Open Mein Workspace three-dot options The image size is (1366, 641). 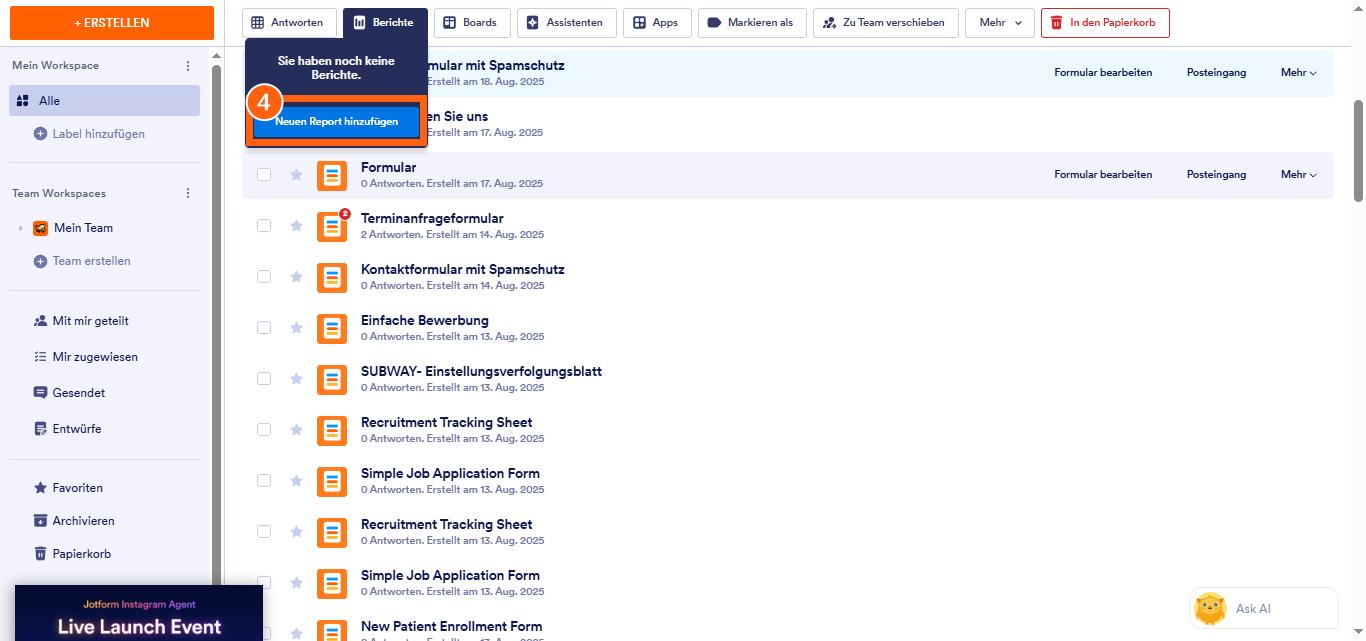(188, 66)
